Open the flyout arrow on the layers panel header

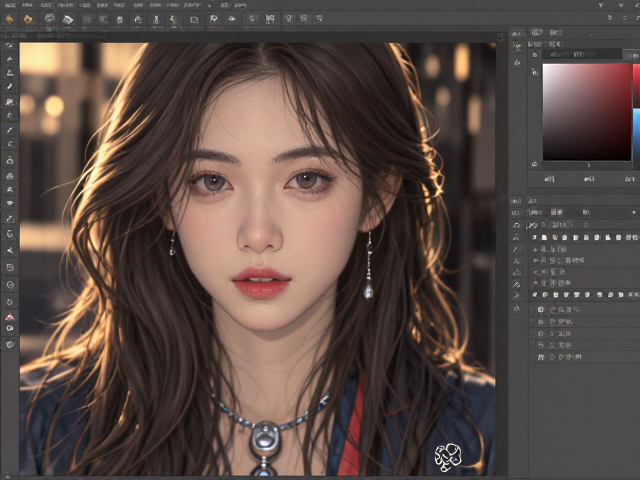click(634, 212)
